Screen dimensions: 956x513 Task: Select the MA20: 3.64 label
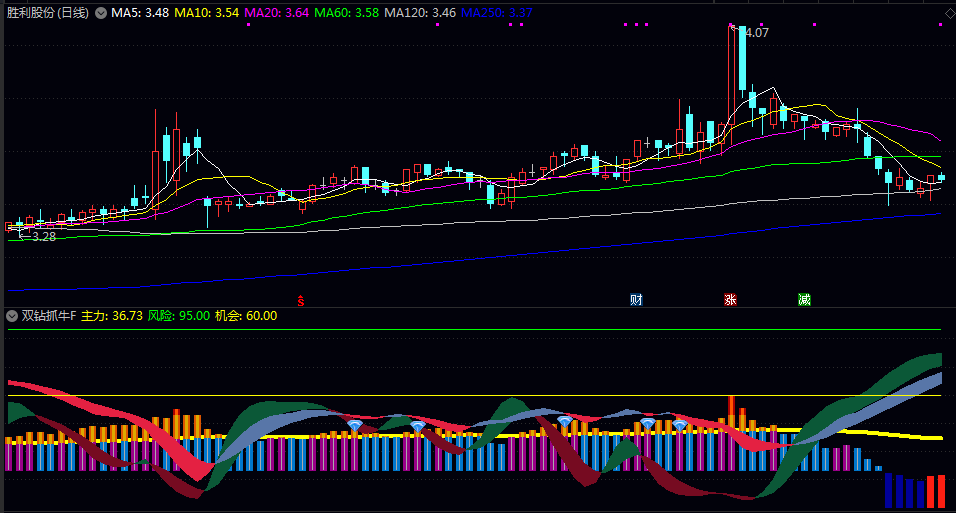[277, 13]
